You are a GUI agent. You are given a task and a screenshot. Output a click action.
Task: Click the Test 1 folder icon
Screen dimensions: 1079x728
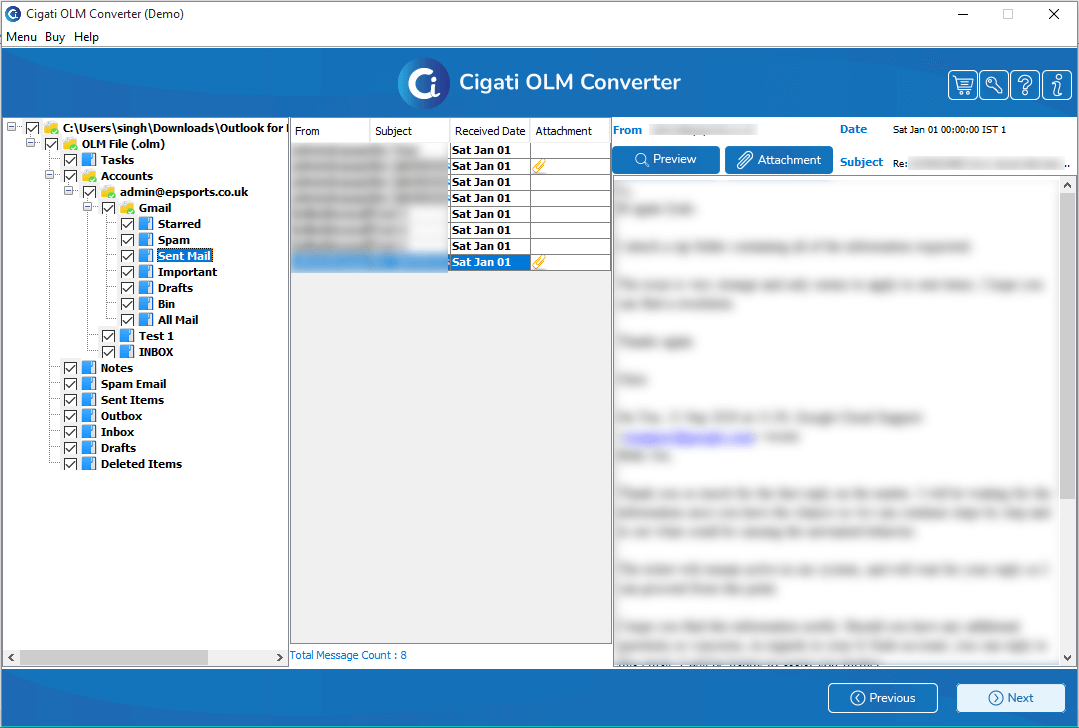tap(127, 336)
